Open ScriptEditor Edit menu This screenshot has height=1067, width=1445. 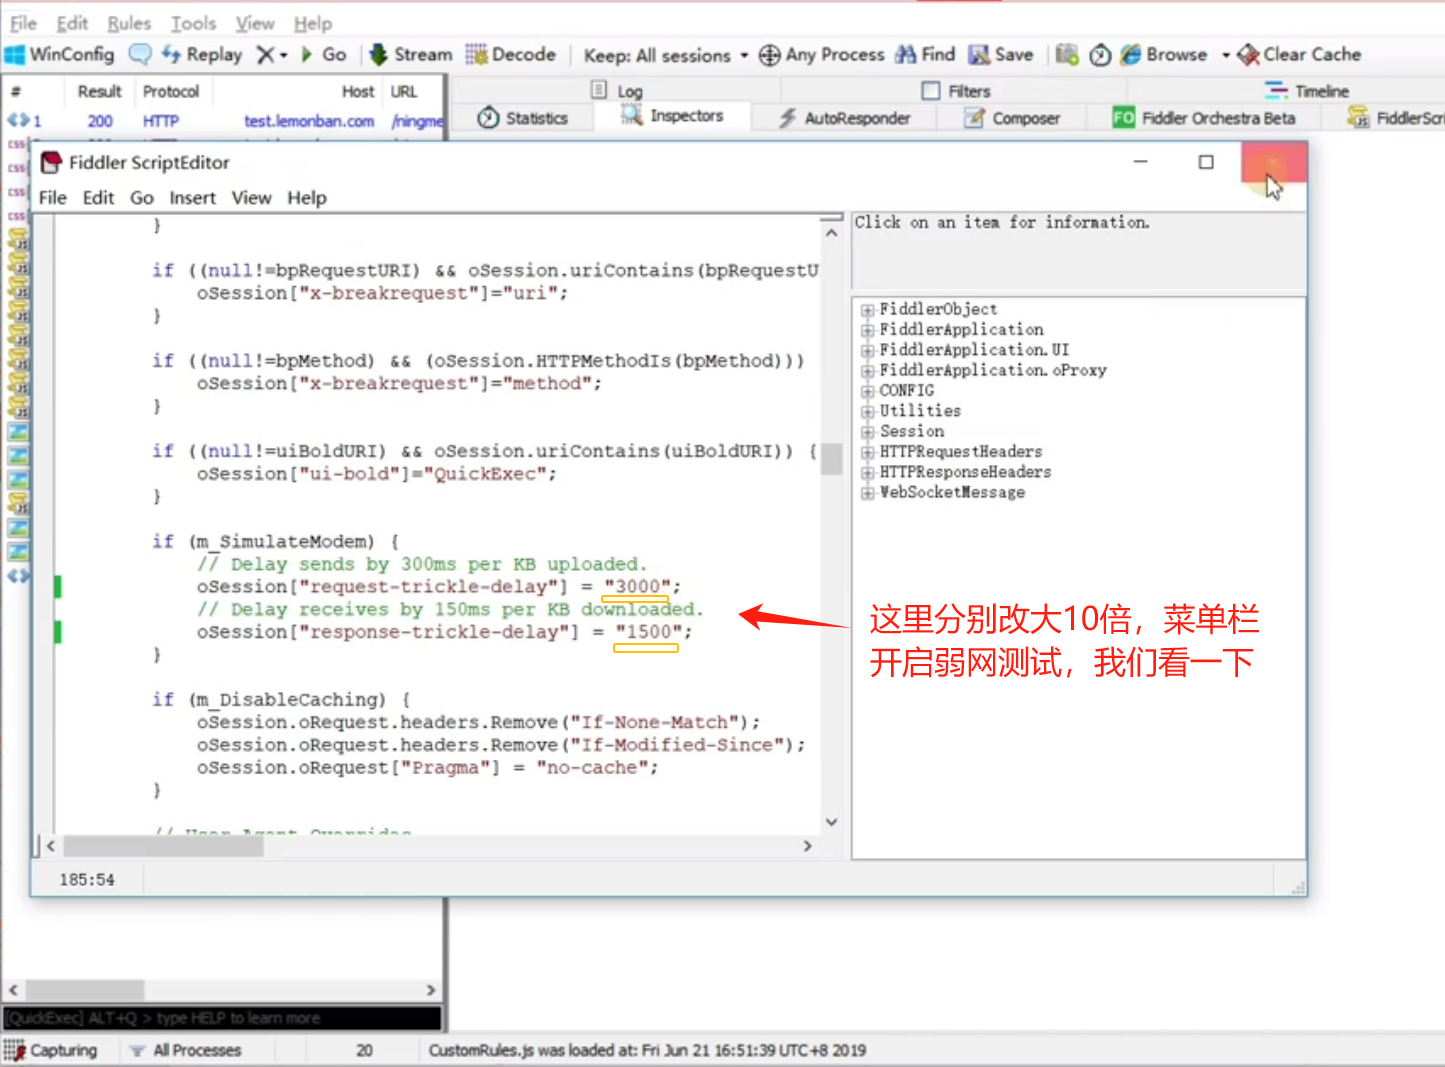(98, 198)
